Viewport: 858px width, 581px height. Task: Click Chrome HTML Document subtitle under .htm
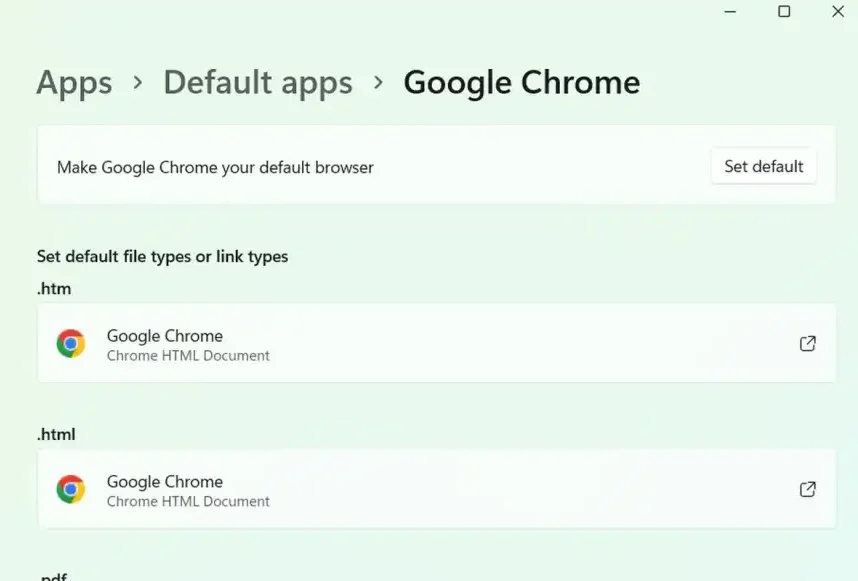(x=188, y=356)
